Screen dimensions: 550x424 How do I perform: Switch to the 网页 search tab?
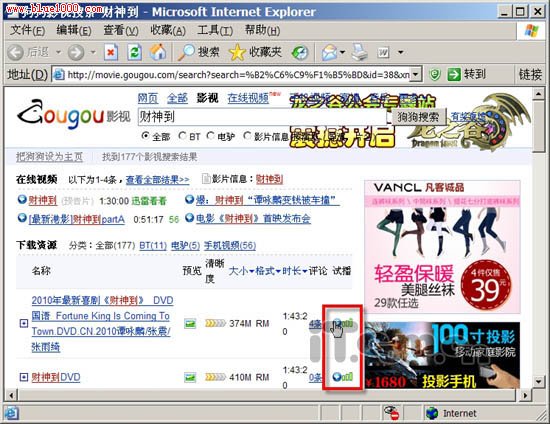tap(148, 98)
